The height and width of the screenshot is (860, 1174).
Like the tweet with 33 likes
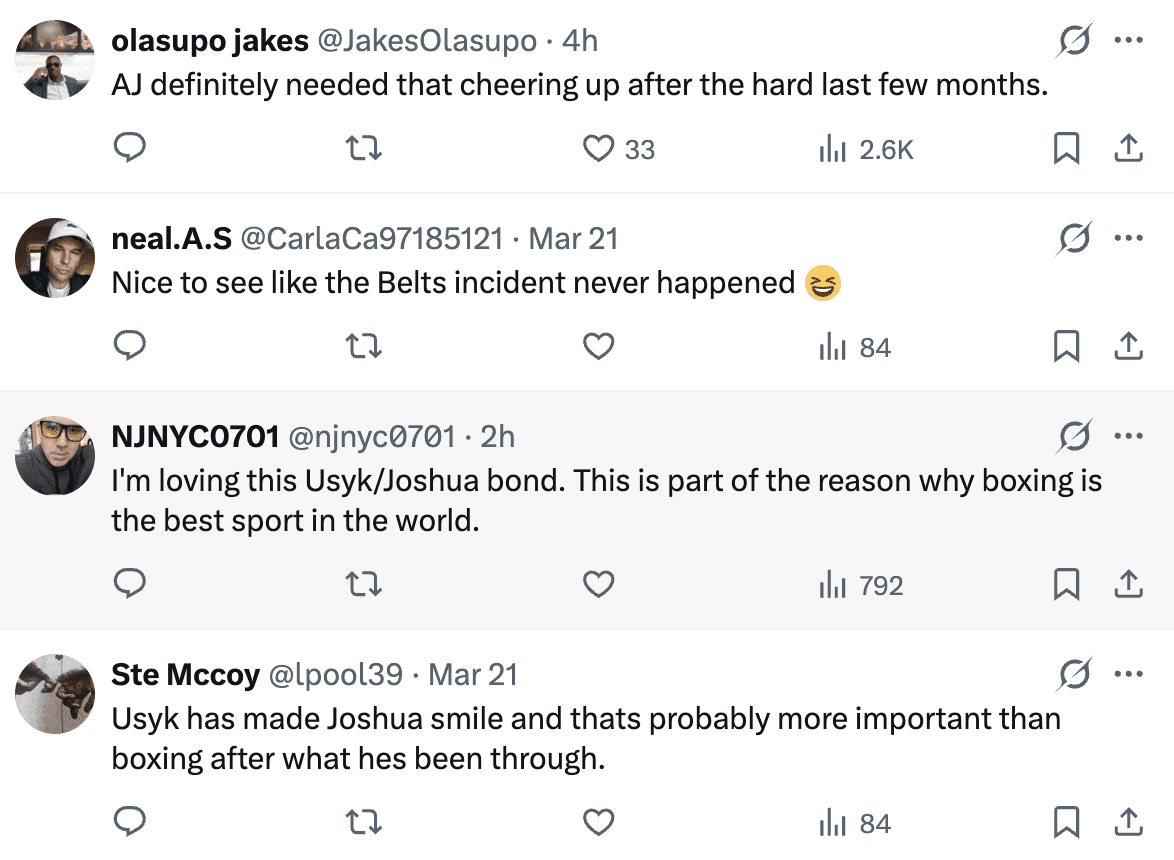(x=598, y=149)
